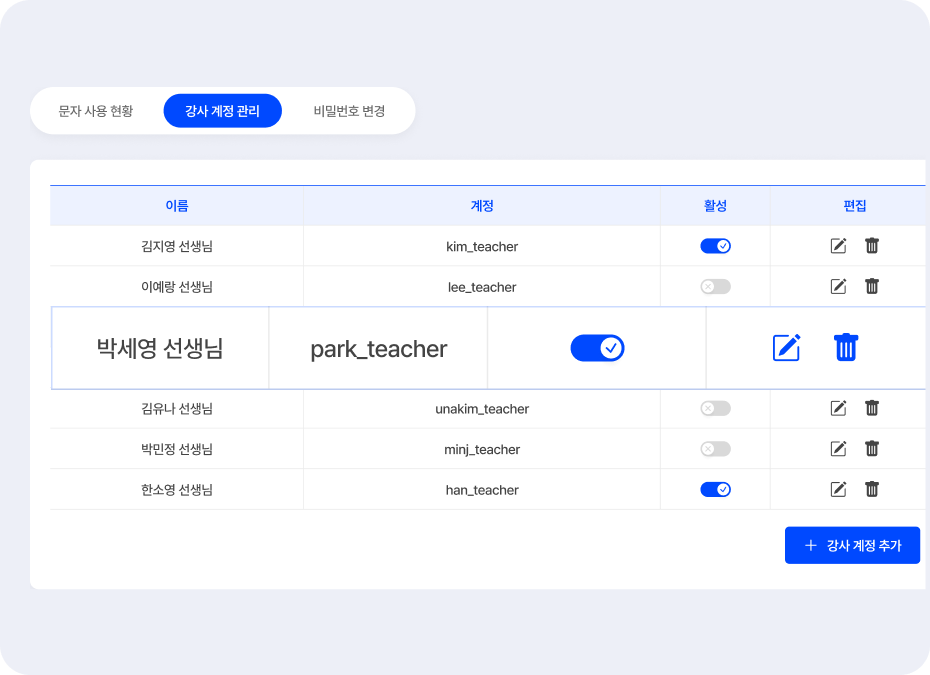Edit the lee_teacher account row
This screenshot has width=930, height=675.
pyautogui.click(x=839, y=287)
